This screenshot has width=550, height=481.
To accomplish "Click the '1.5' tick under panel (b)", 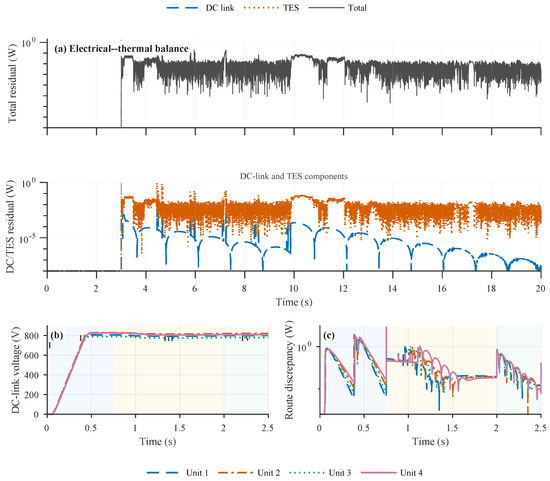I will [x=180, y=428].
